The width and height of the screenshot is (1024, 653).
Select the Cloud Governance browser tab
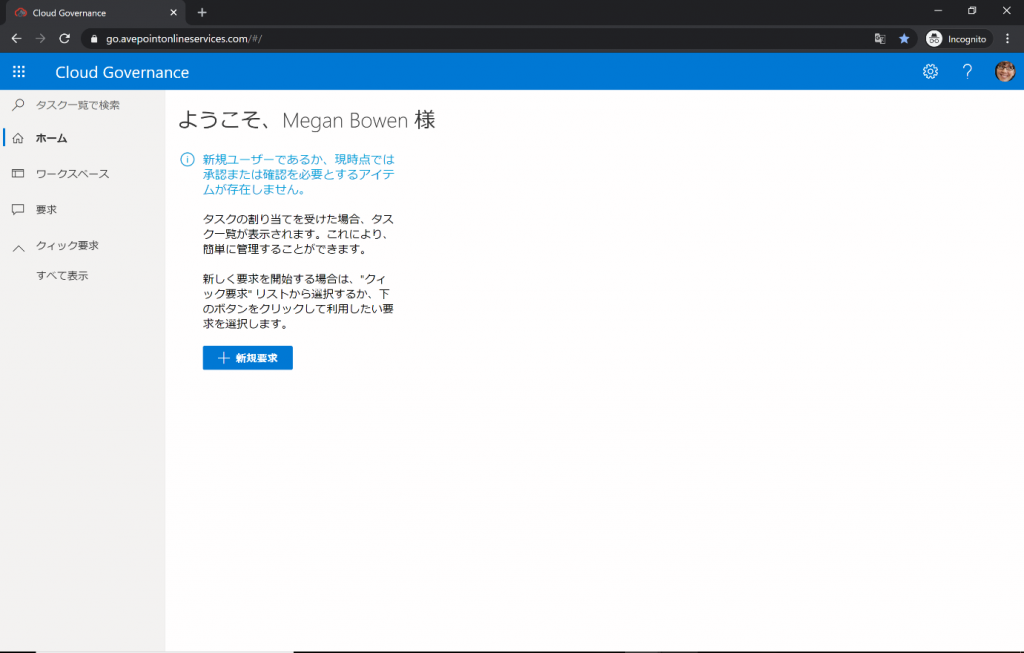[x=95, y=13]
